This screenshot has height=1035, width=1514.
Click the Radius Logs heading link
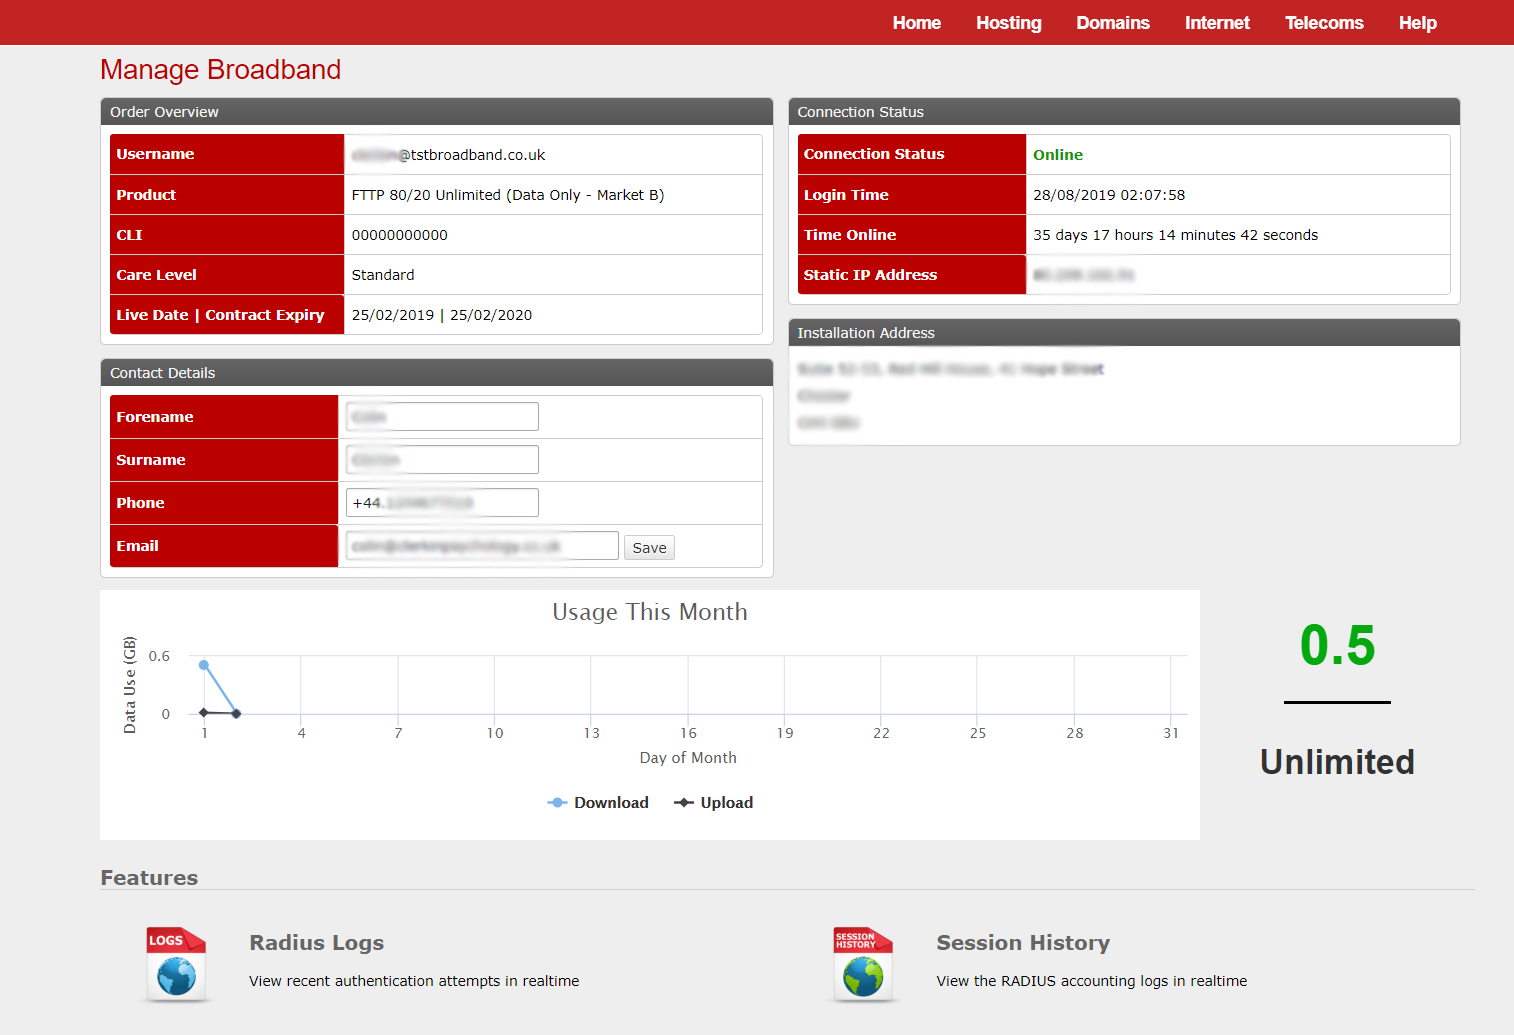(x=316, y=943)
